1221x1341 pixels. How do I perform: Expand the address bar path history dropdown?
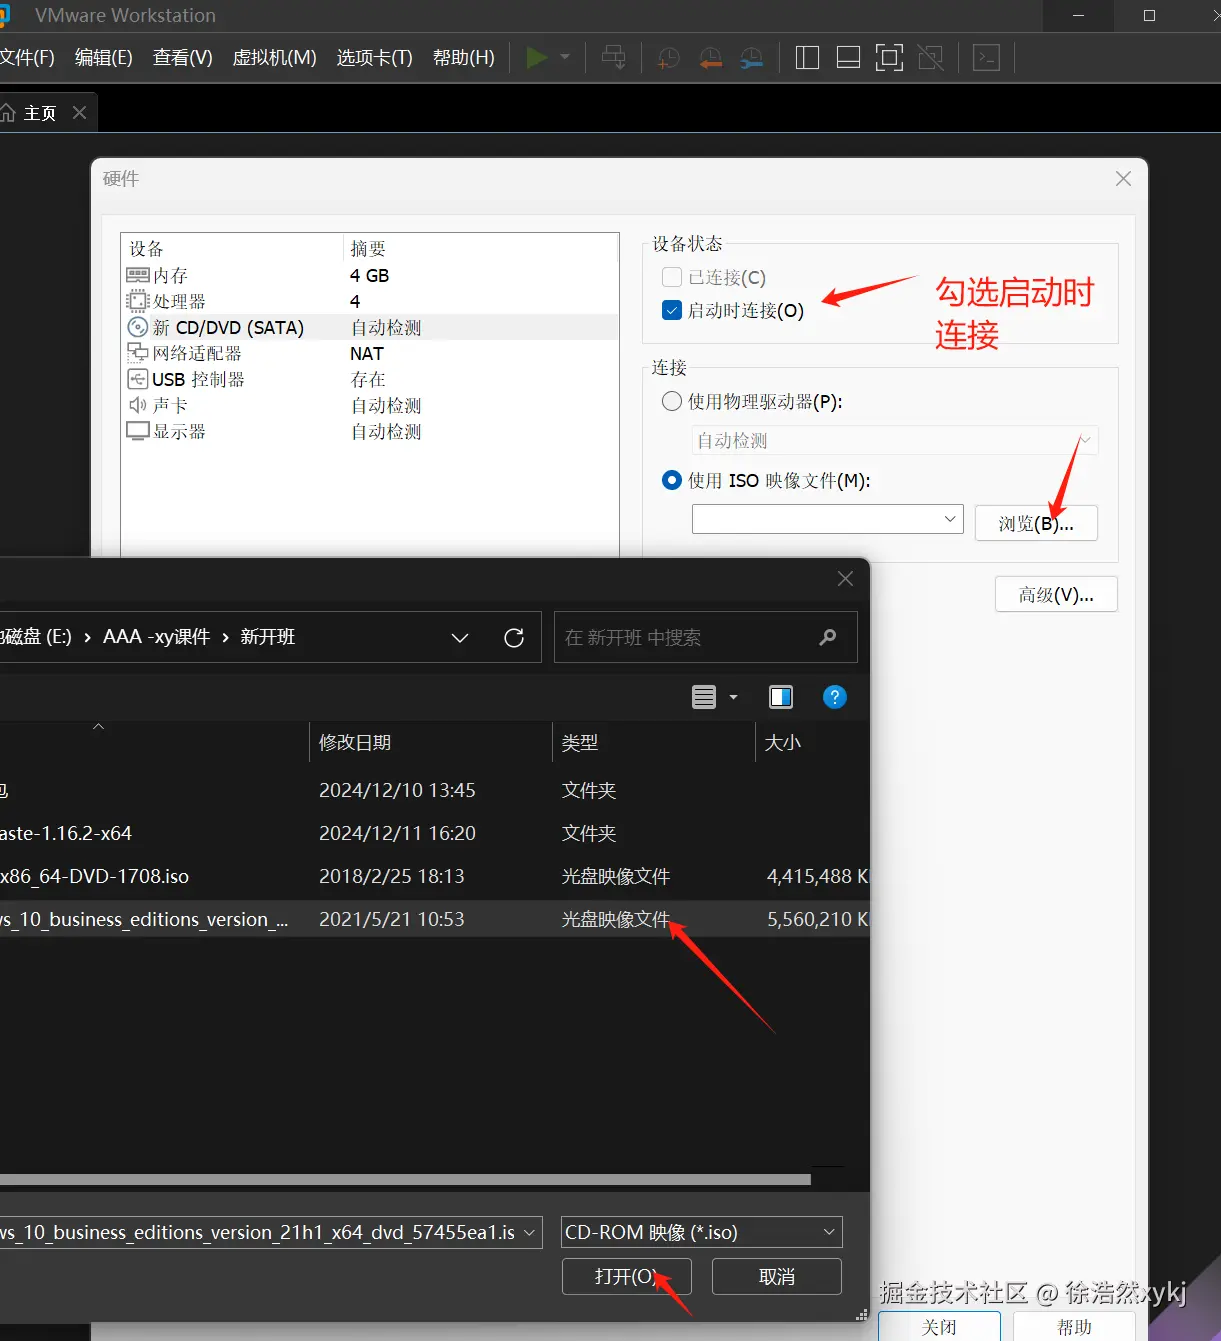(x=460, y=638)
